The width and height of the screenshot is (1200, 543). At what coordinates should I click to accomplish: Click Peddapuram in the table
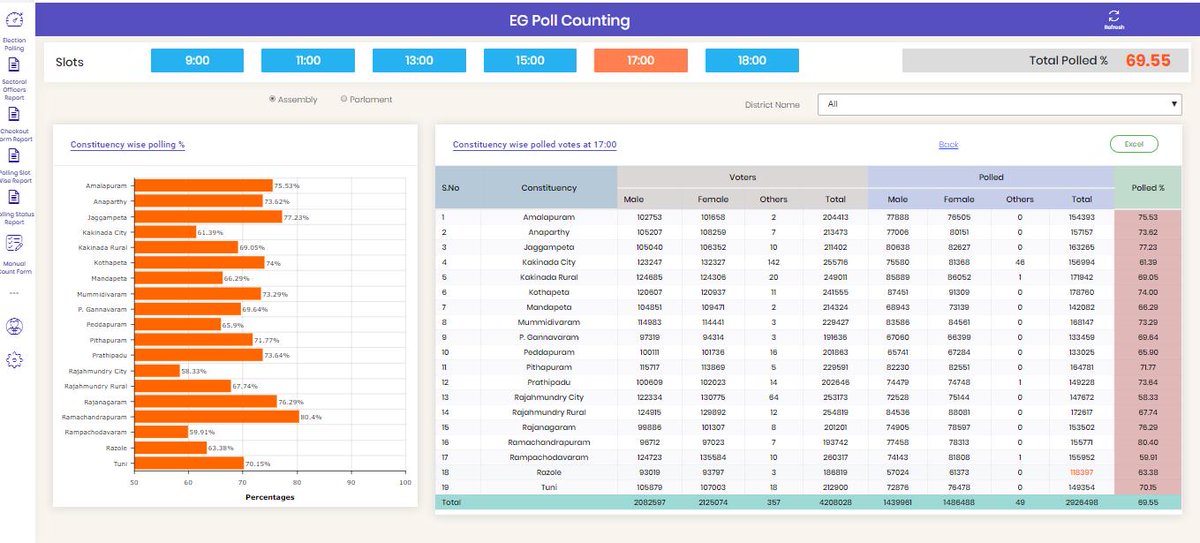pos(549,352)
